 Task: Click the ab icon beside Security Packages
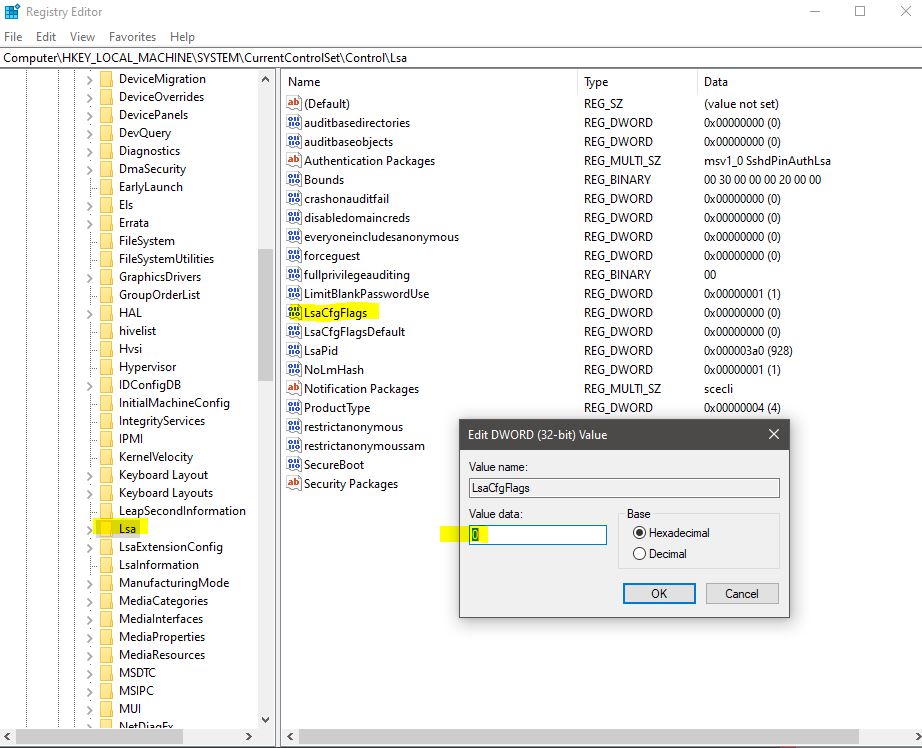point(293,483)
